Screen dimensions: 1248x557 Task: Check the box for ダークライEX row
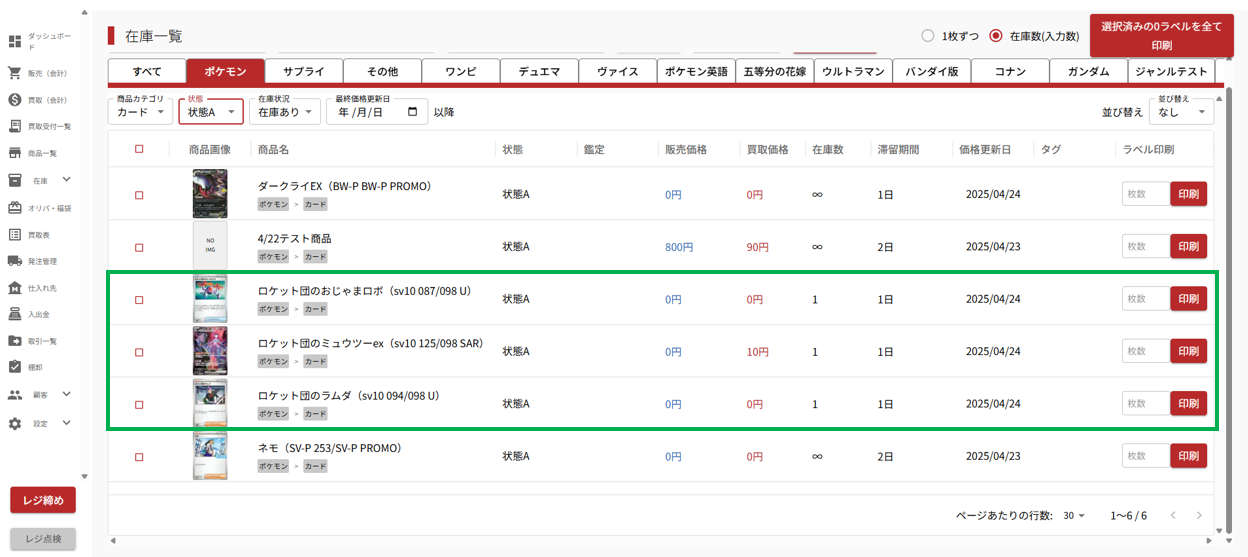139,195
